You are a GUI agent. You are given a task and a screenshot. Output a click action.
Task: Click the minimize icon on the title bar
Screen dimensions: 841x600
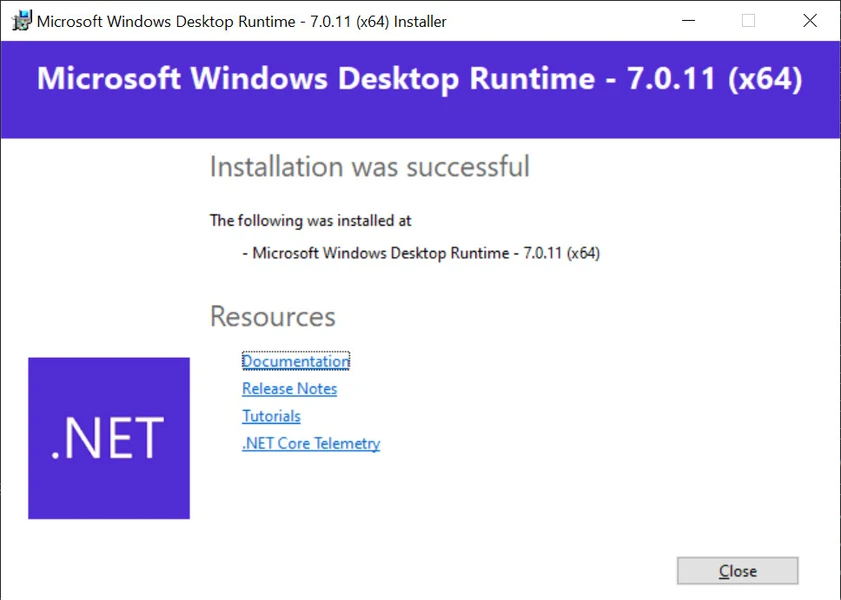[688, 20]
